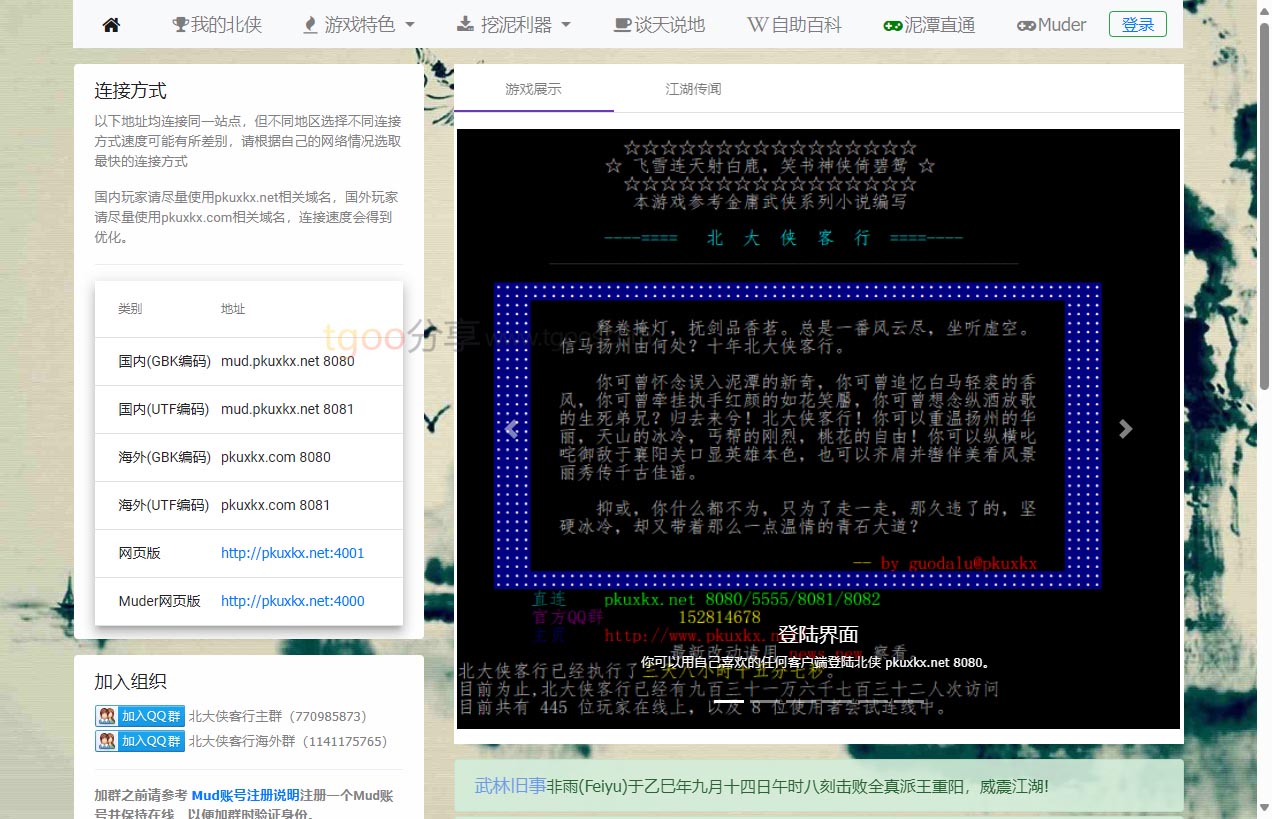The image size is (1272, 819).
Task: Open web version link pkuxkx.net:4001
Action: 292,553
